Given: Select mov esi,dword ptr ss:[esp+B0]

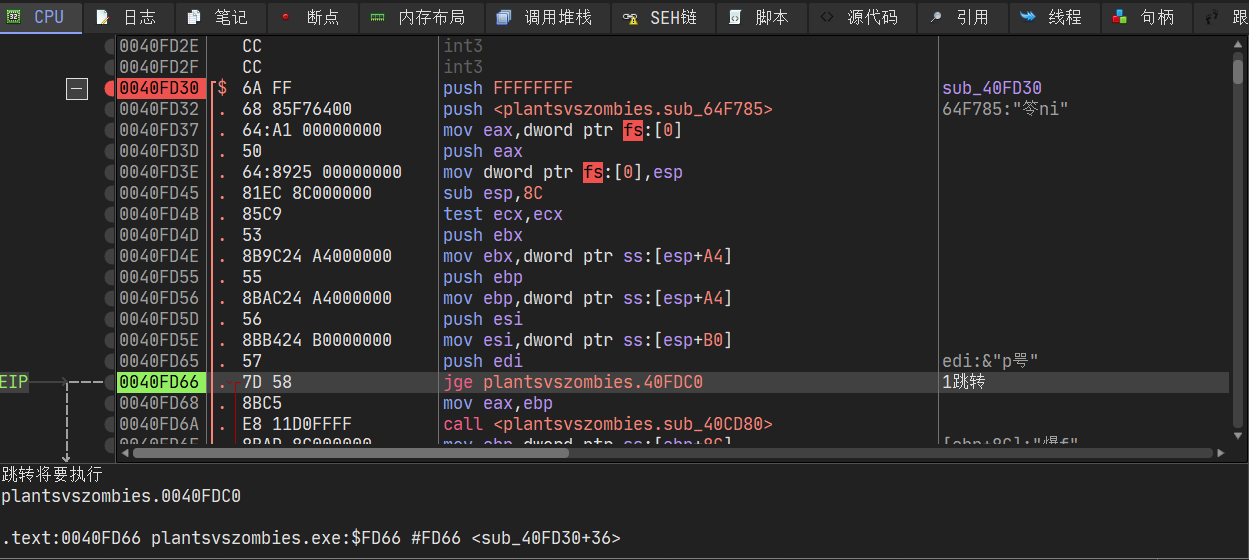Looking at the screenshot, I should pos(588,340).
